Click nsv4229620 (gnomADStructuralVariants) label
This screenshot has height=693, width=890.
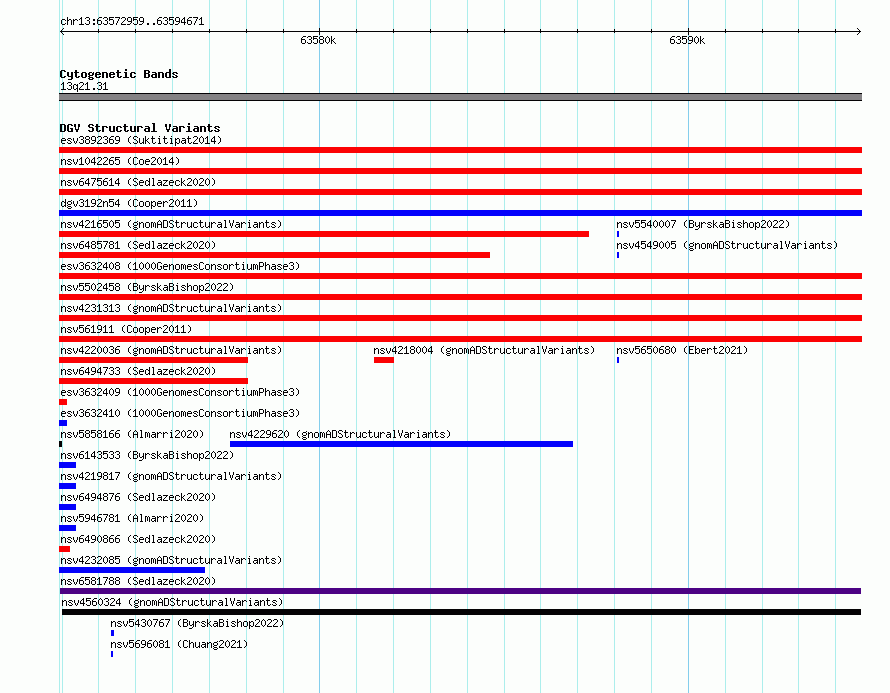pyautogui.click(x=340, y=434)
